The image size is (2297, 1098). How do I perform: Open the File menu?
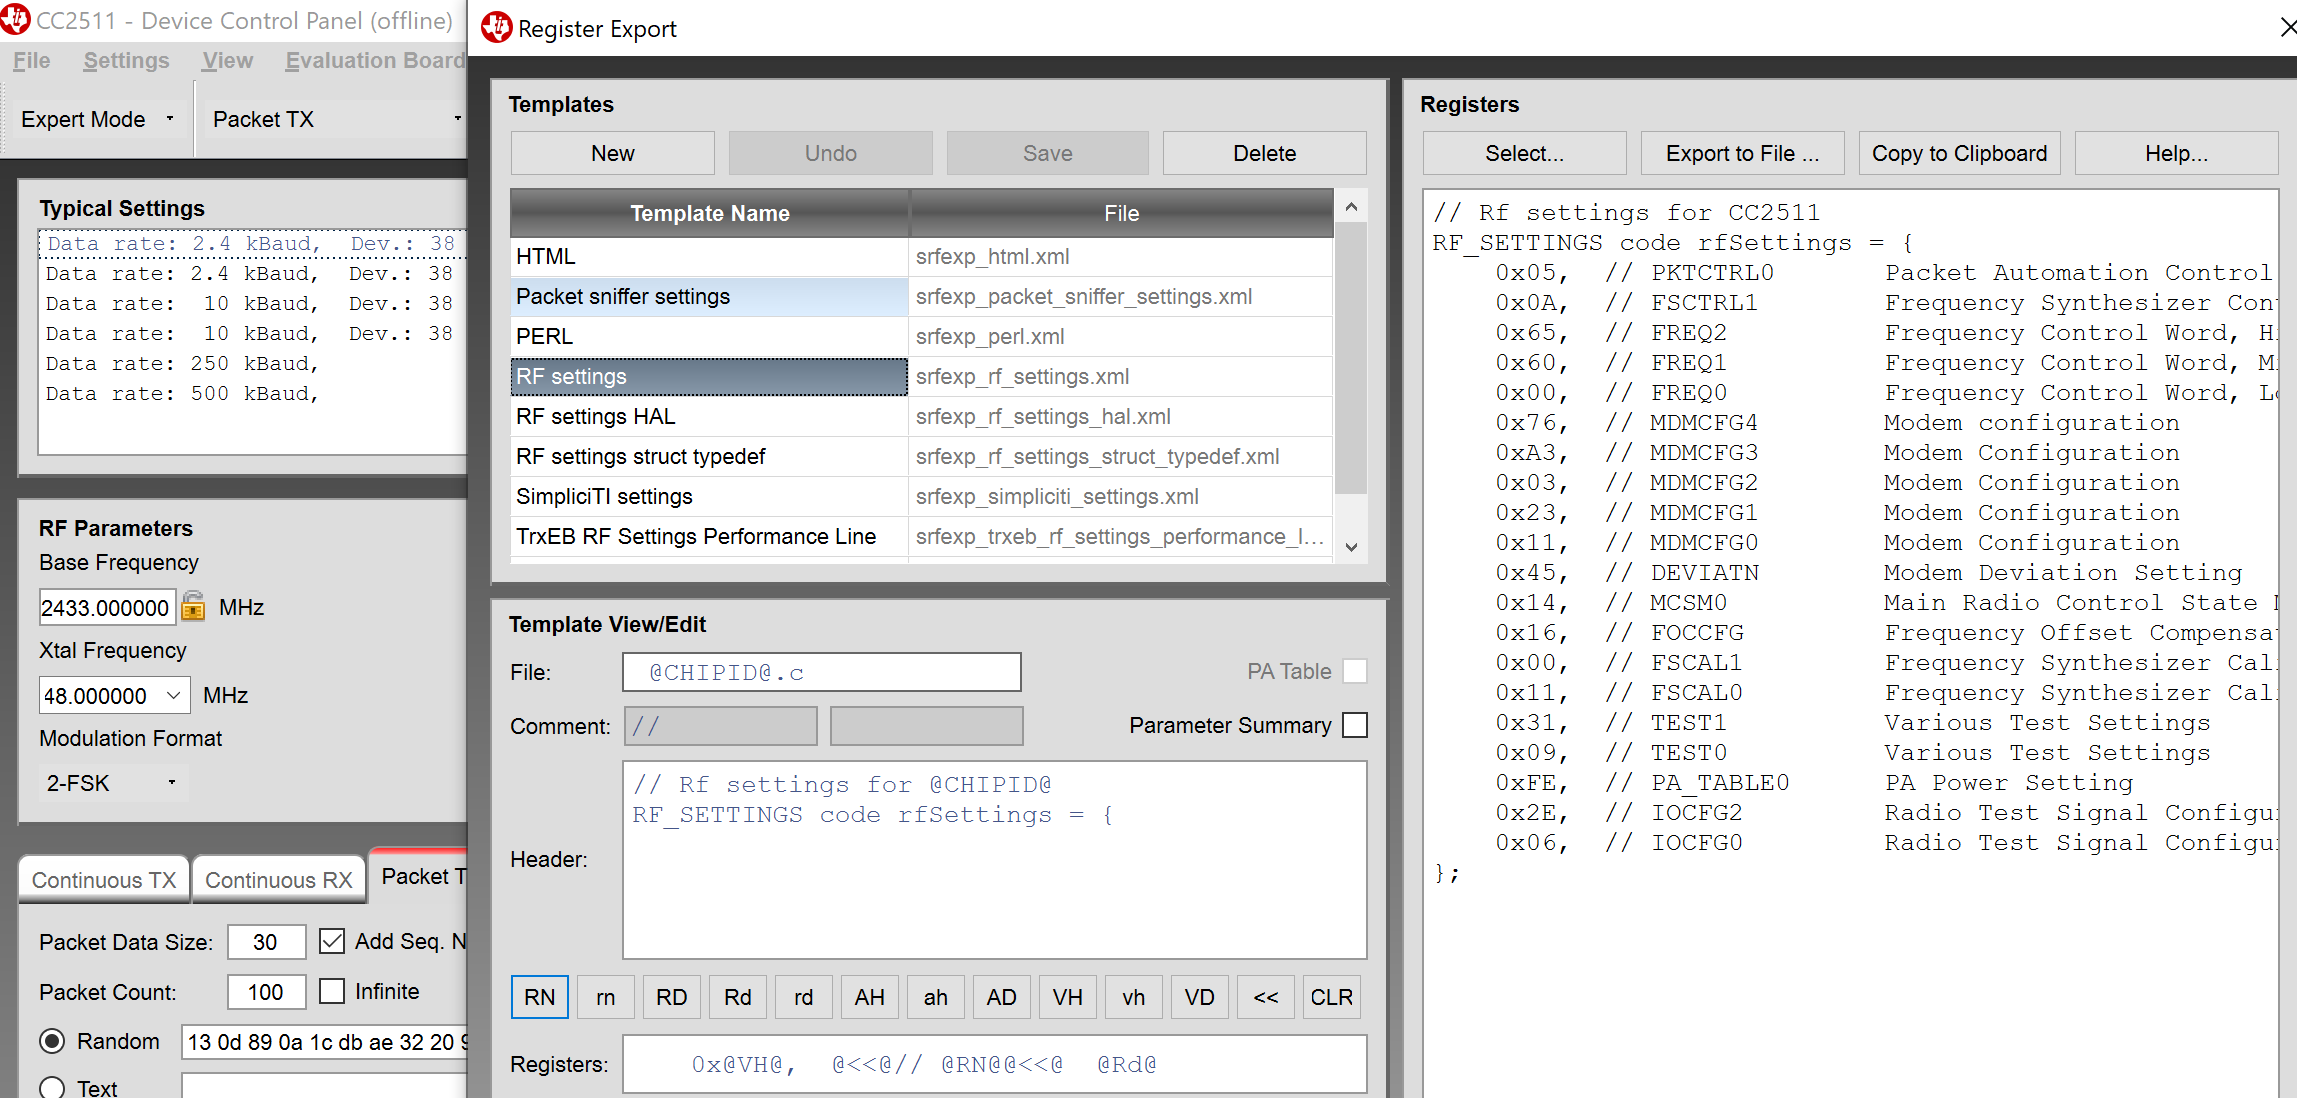tap(31, 61)
